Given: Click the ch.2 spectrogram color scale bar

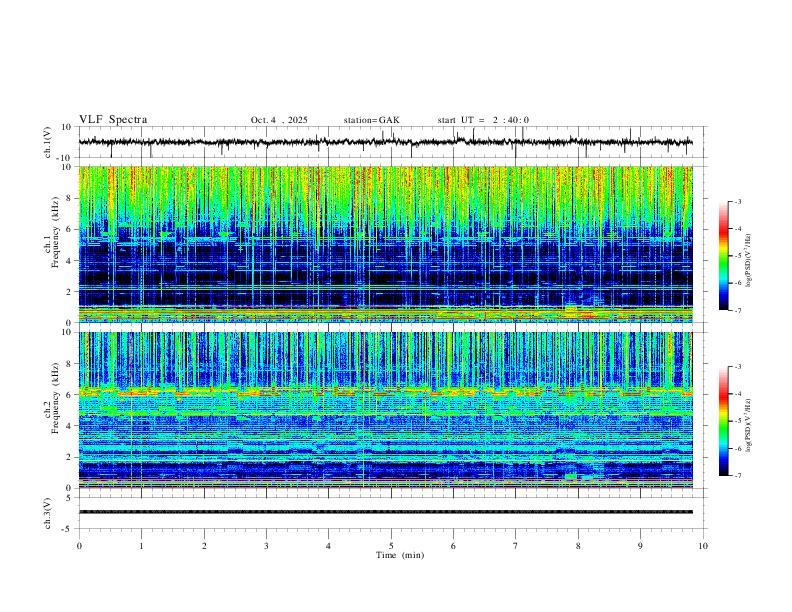Looking at the screenshot, I should pyautogui.click(x=724, y=421).
